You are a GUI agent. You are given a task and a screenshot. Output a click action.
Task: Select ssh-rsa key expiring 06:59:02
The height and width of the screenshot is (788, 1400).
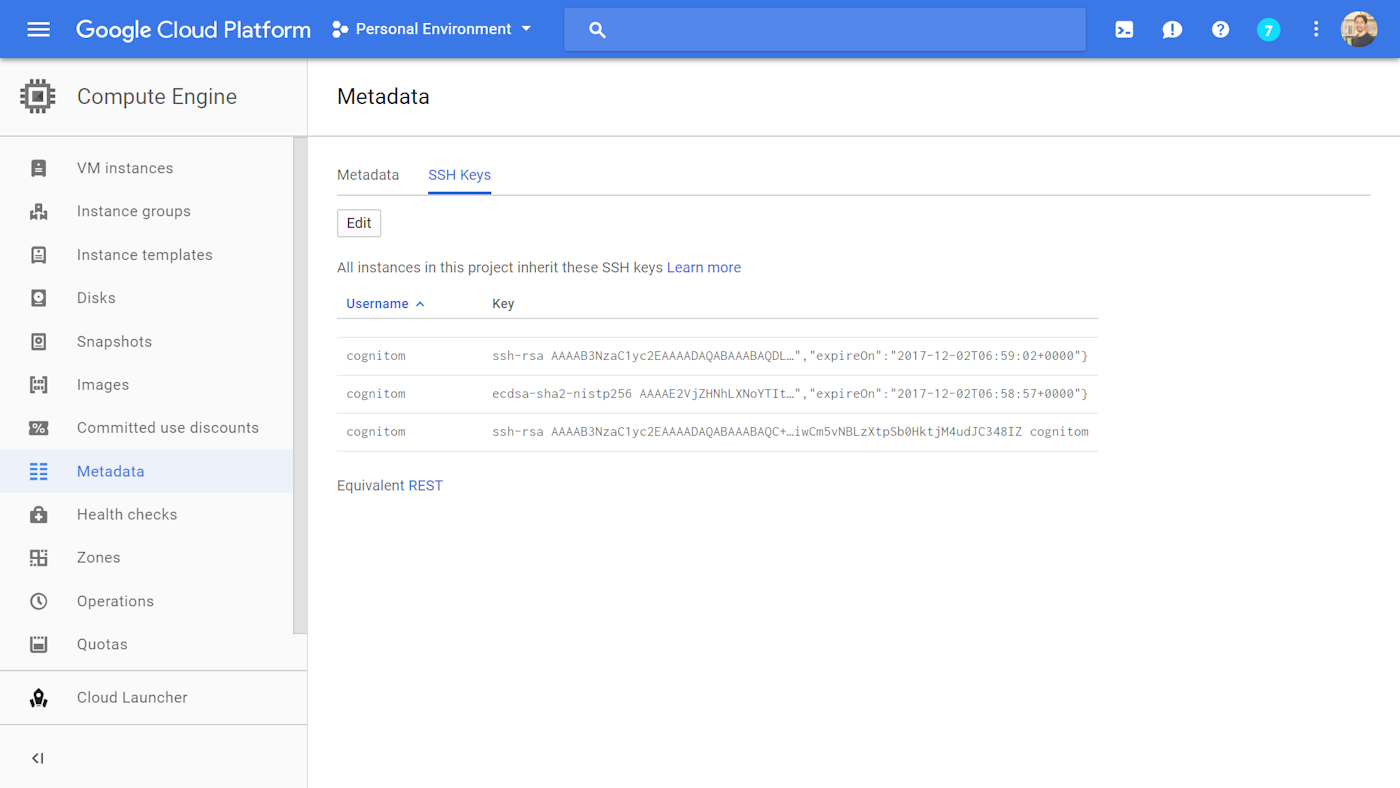pyautogui.click(x=717, y=356)
